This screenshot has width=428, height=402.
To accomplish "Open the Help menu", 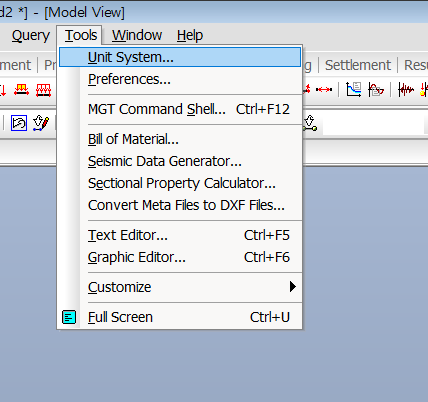I will pyautogui.click(x=190, y=35).
